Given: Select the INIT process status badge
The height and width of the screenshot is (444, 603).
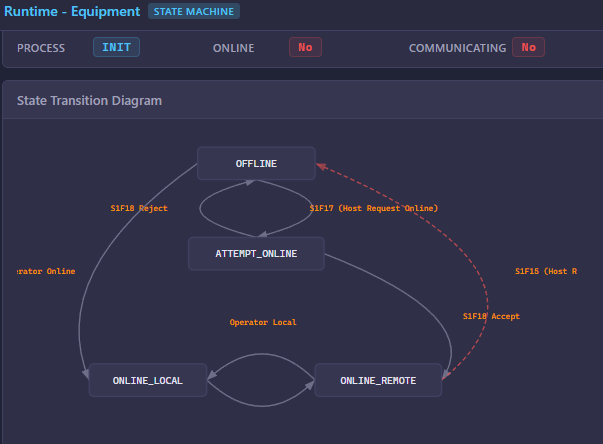Looking at the screenshot, I should [116, 47].
